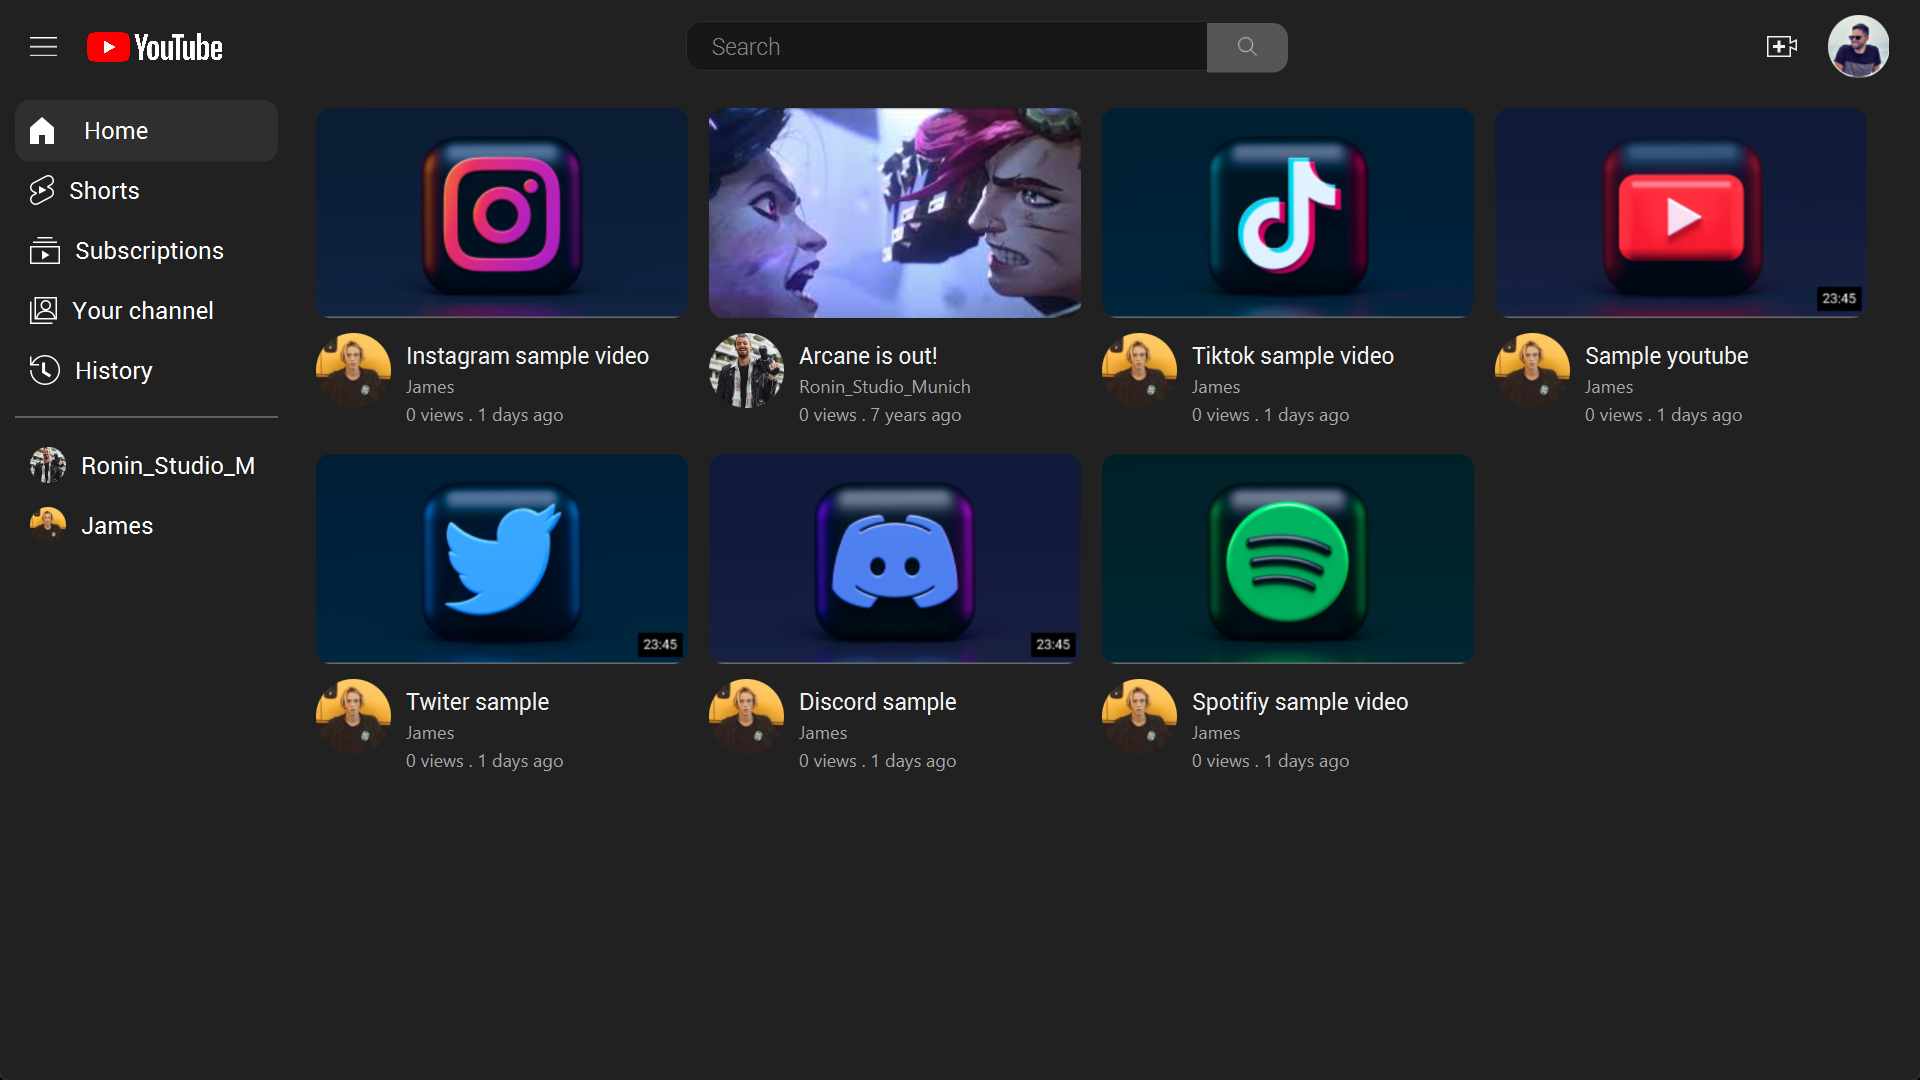Open the video upload/create icon

[1783, 46]
